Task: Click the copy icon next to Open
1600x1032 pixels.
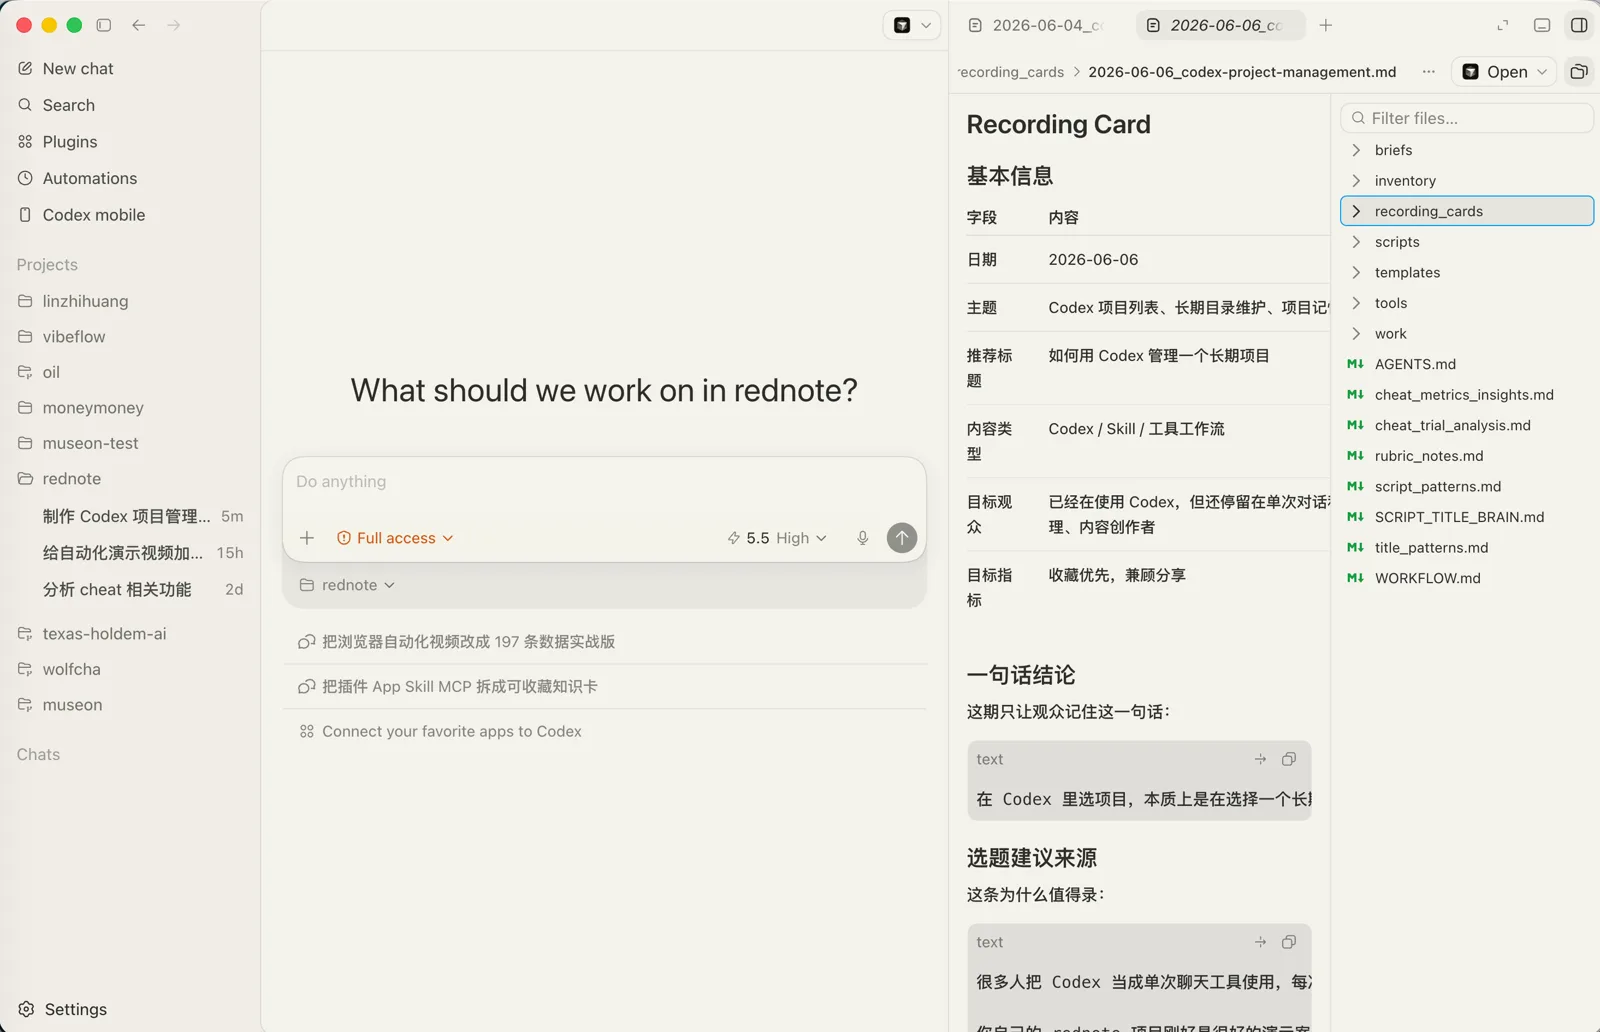Action: [x=1579, y=72]
